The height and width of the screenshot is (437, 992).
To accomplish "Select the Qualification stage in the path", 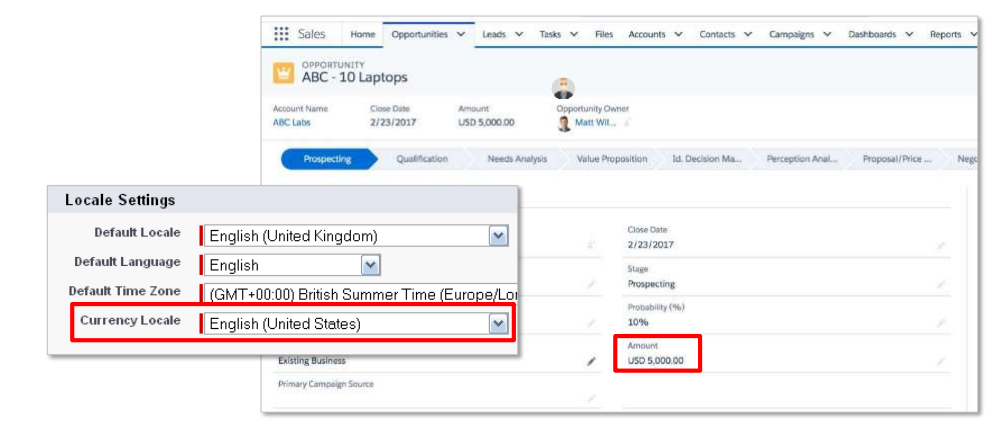I will pos(421,159).
